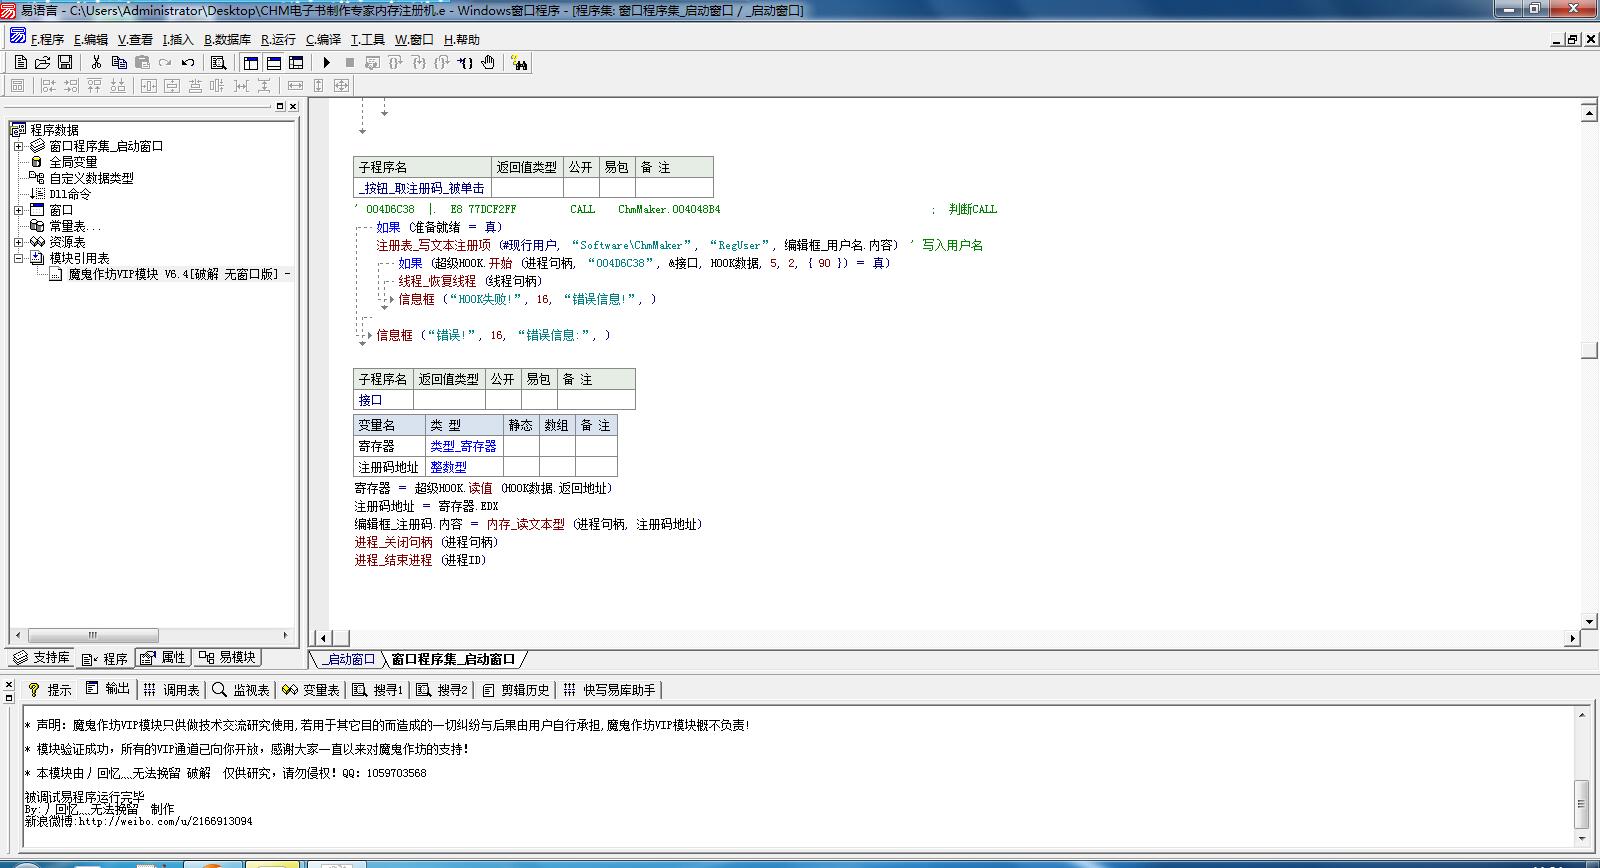1600x868 pixels.
Task: Click the New file toolbar icon
Action: 20,62
